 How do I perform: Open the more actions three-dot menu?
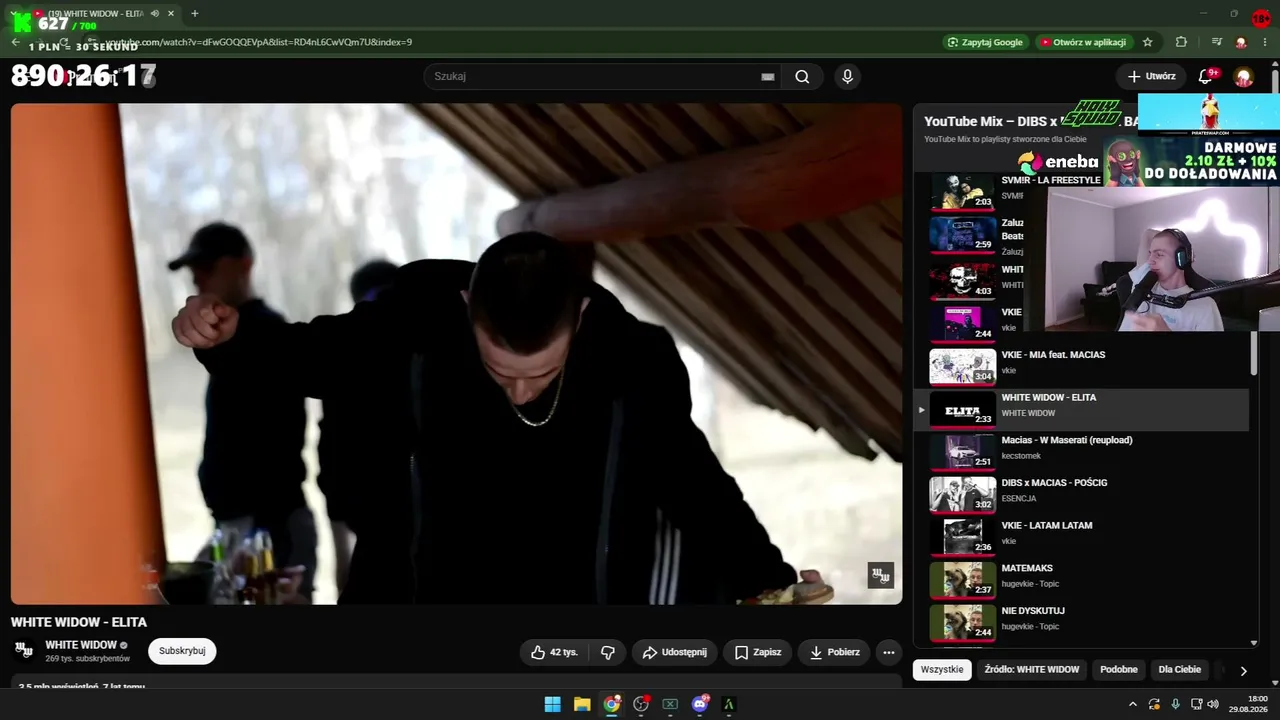click(x=888, y=652)
